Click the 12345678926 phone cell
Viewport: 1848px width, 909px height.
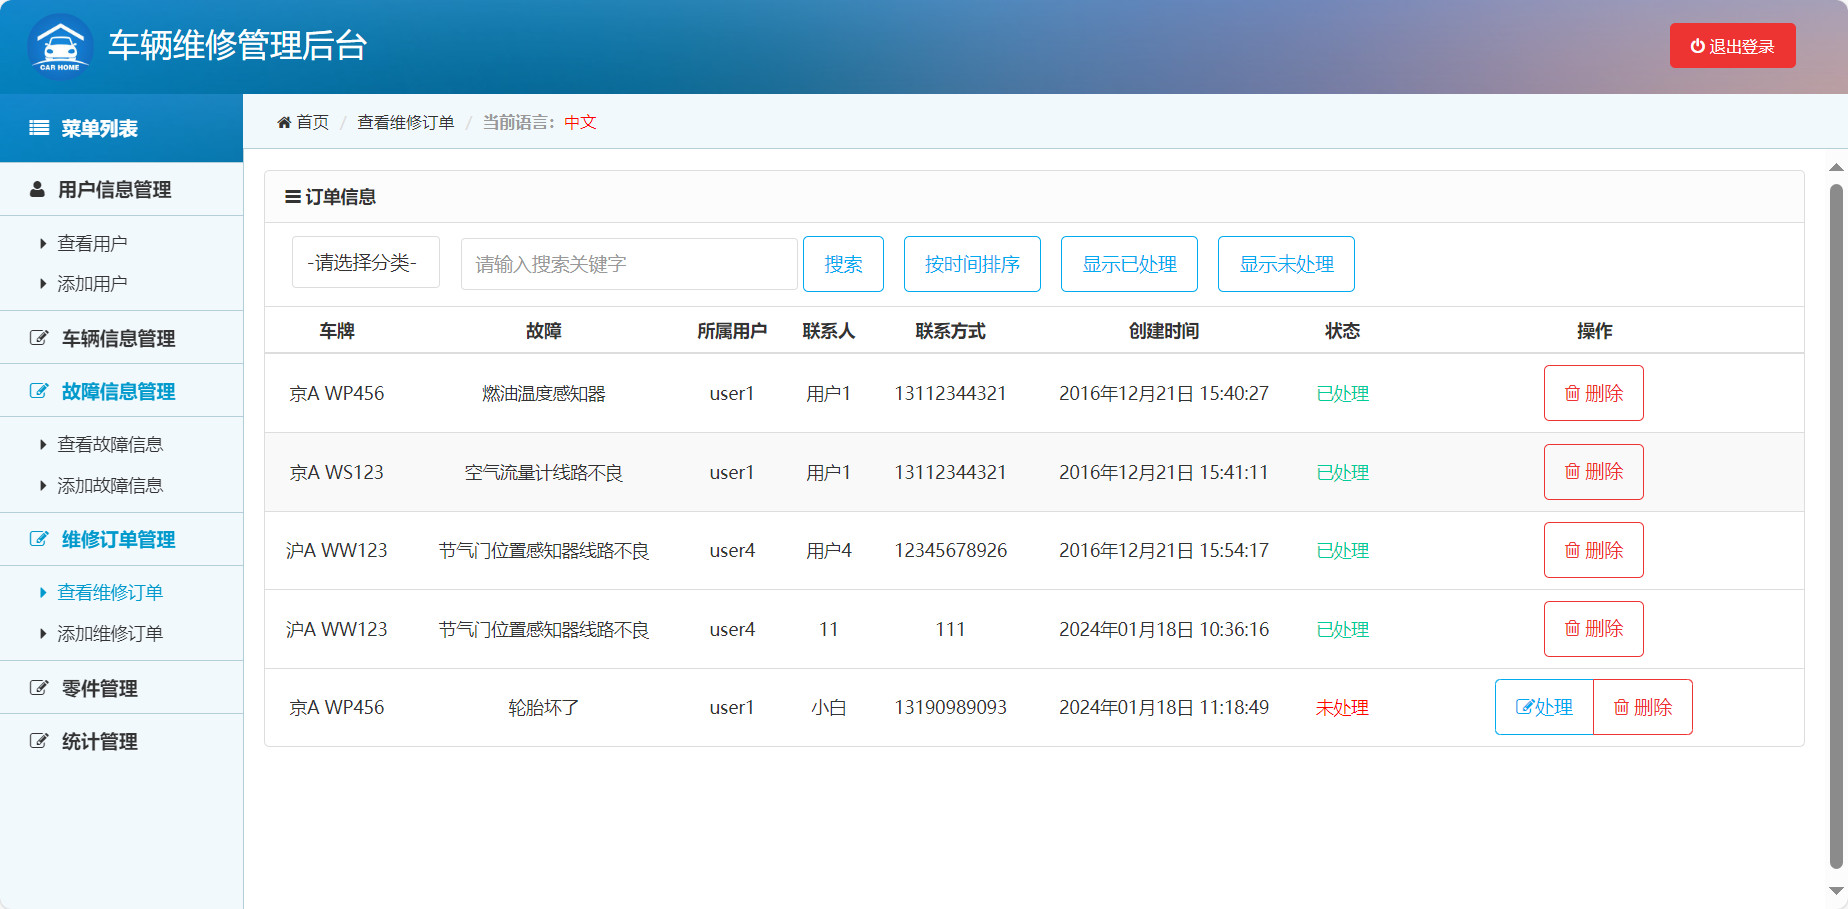click(950, 550)
